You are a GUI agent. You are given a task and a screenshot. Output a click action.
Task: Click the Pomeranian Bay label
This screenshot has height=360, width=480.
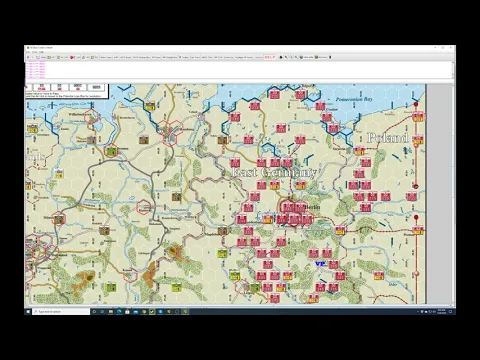pos(353,99)
